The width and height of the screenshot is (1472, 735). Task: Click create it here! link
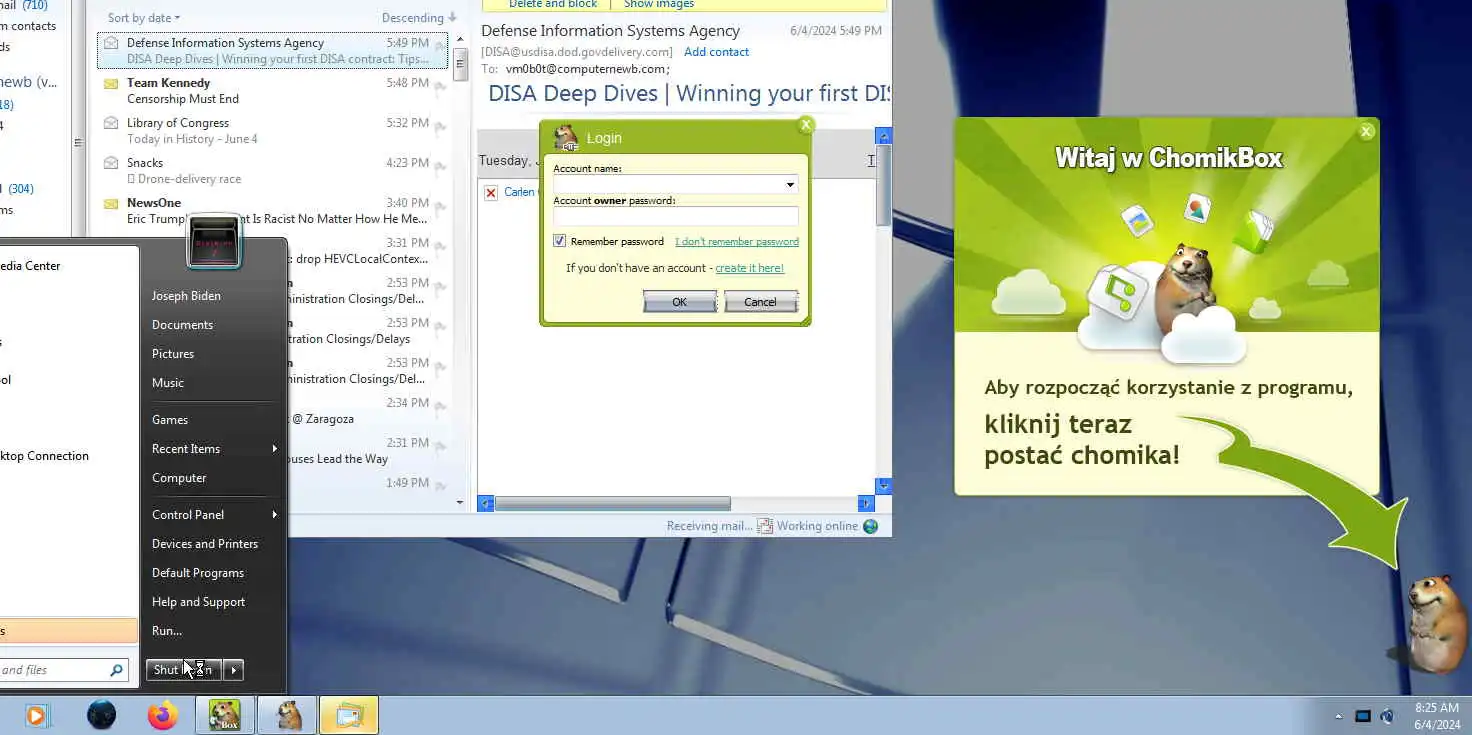pyautogui.click(x=750, y=268)
